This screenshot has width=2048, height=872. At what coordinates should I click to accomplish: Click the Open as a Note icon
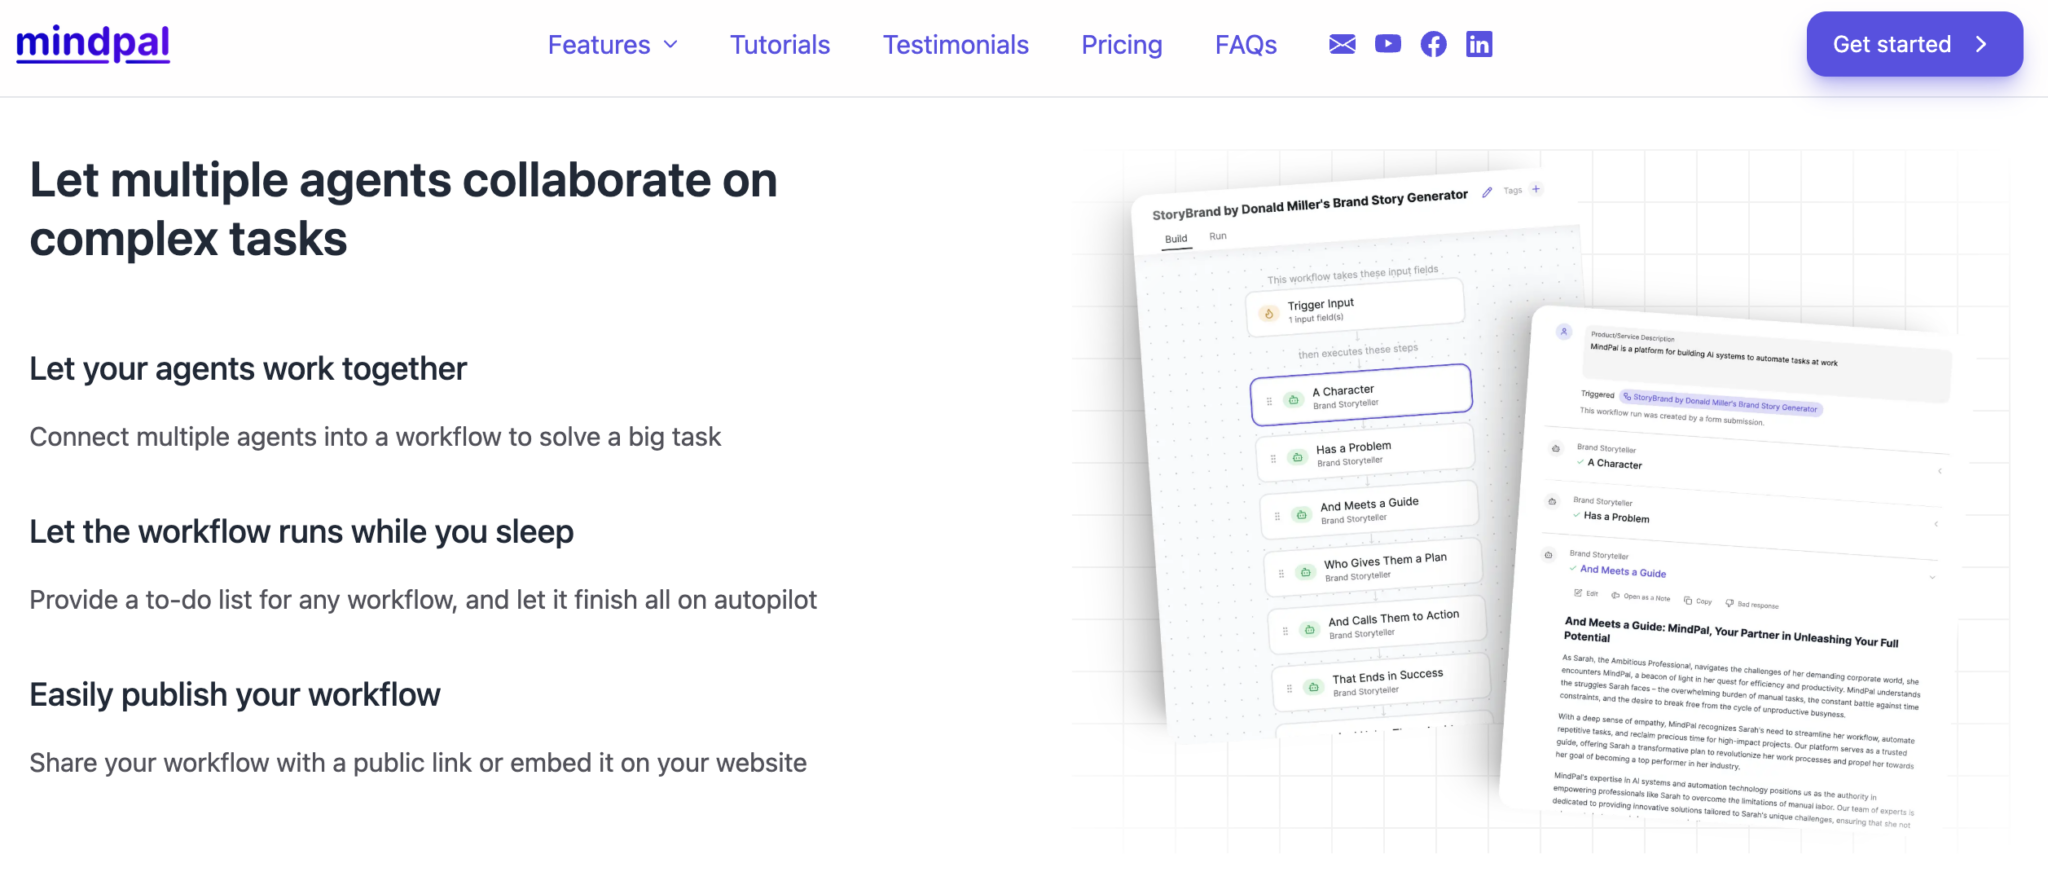1616,596
